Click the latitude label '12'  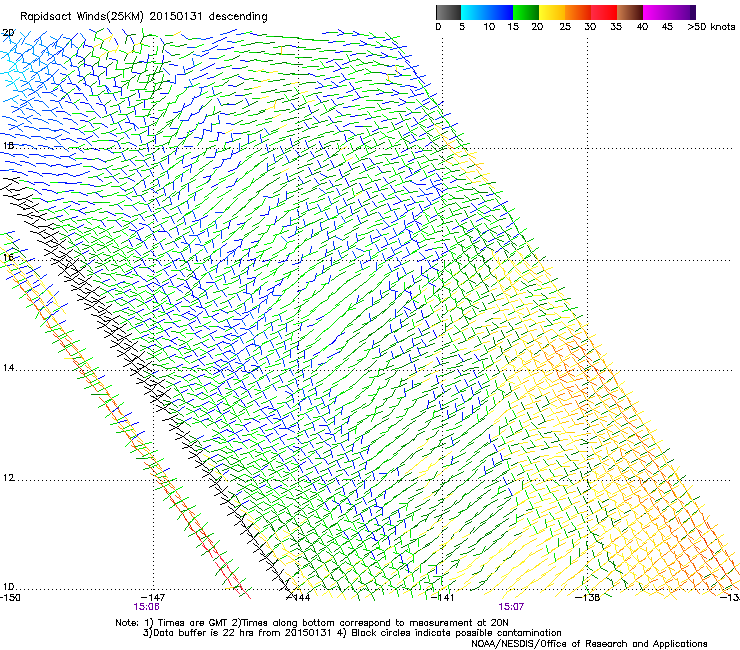point(8,478)
